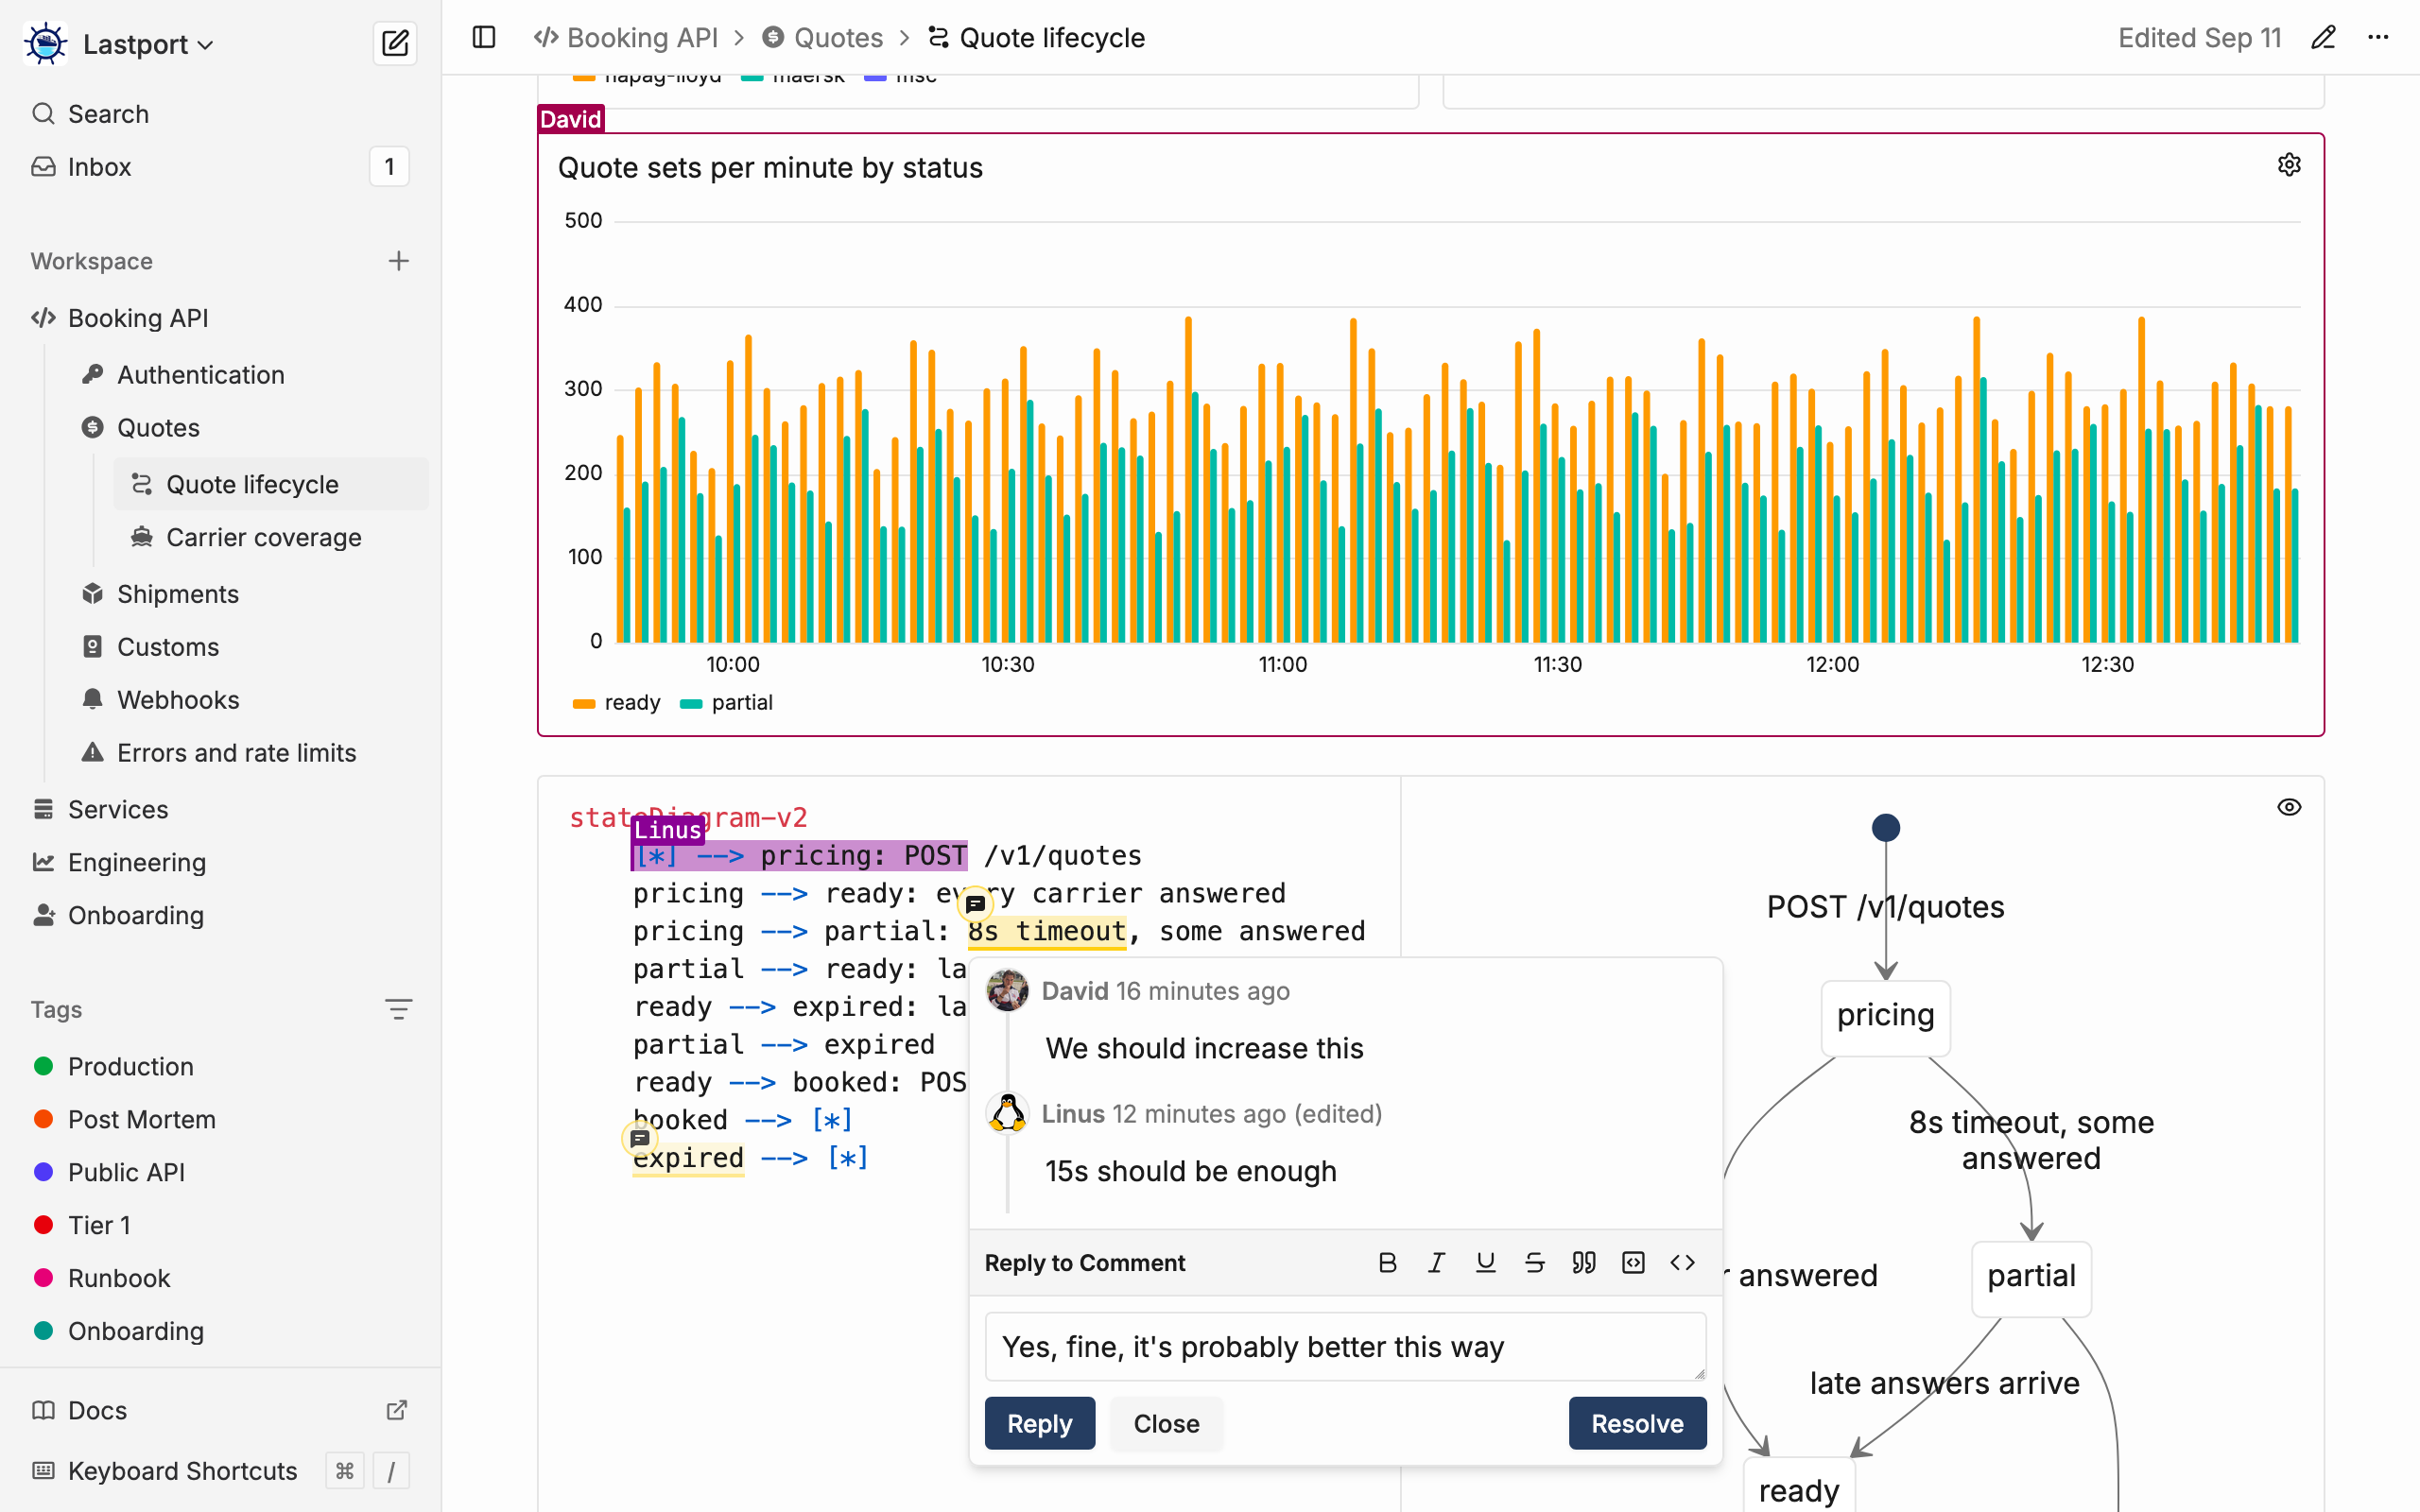The height and width of the screenshot is (1512, 2420).
Task: Toggle the sidebar panel icon
Action: pos(484,38)
